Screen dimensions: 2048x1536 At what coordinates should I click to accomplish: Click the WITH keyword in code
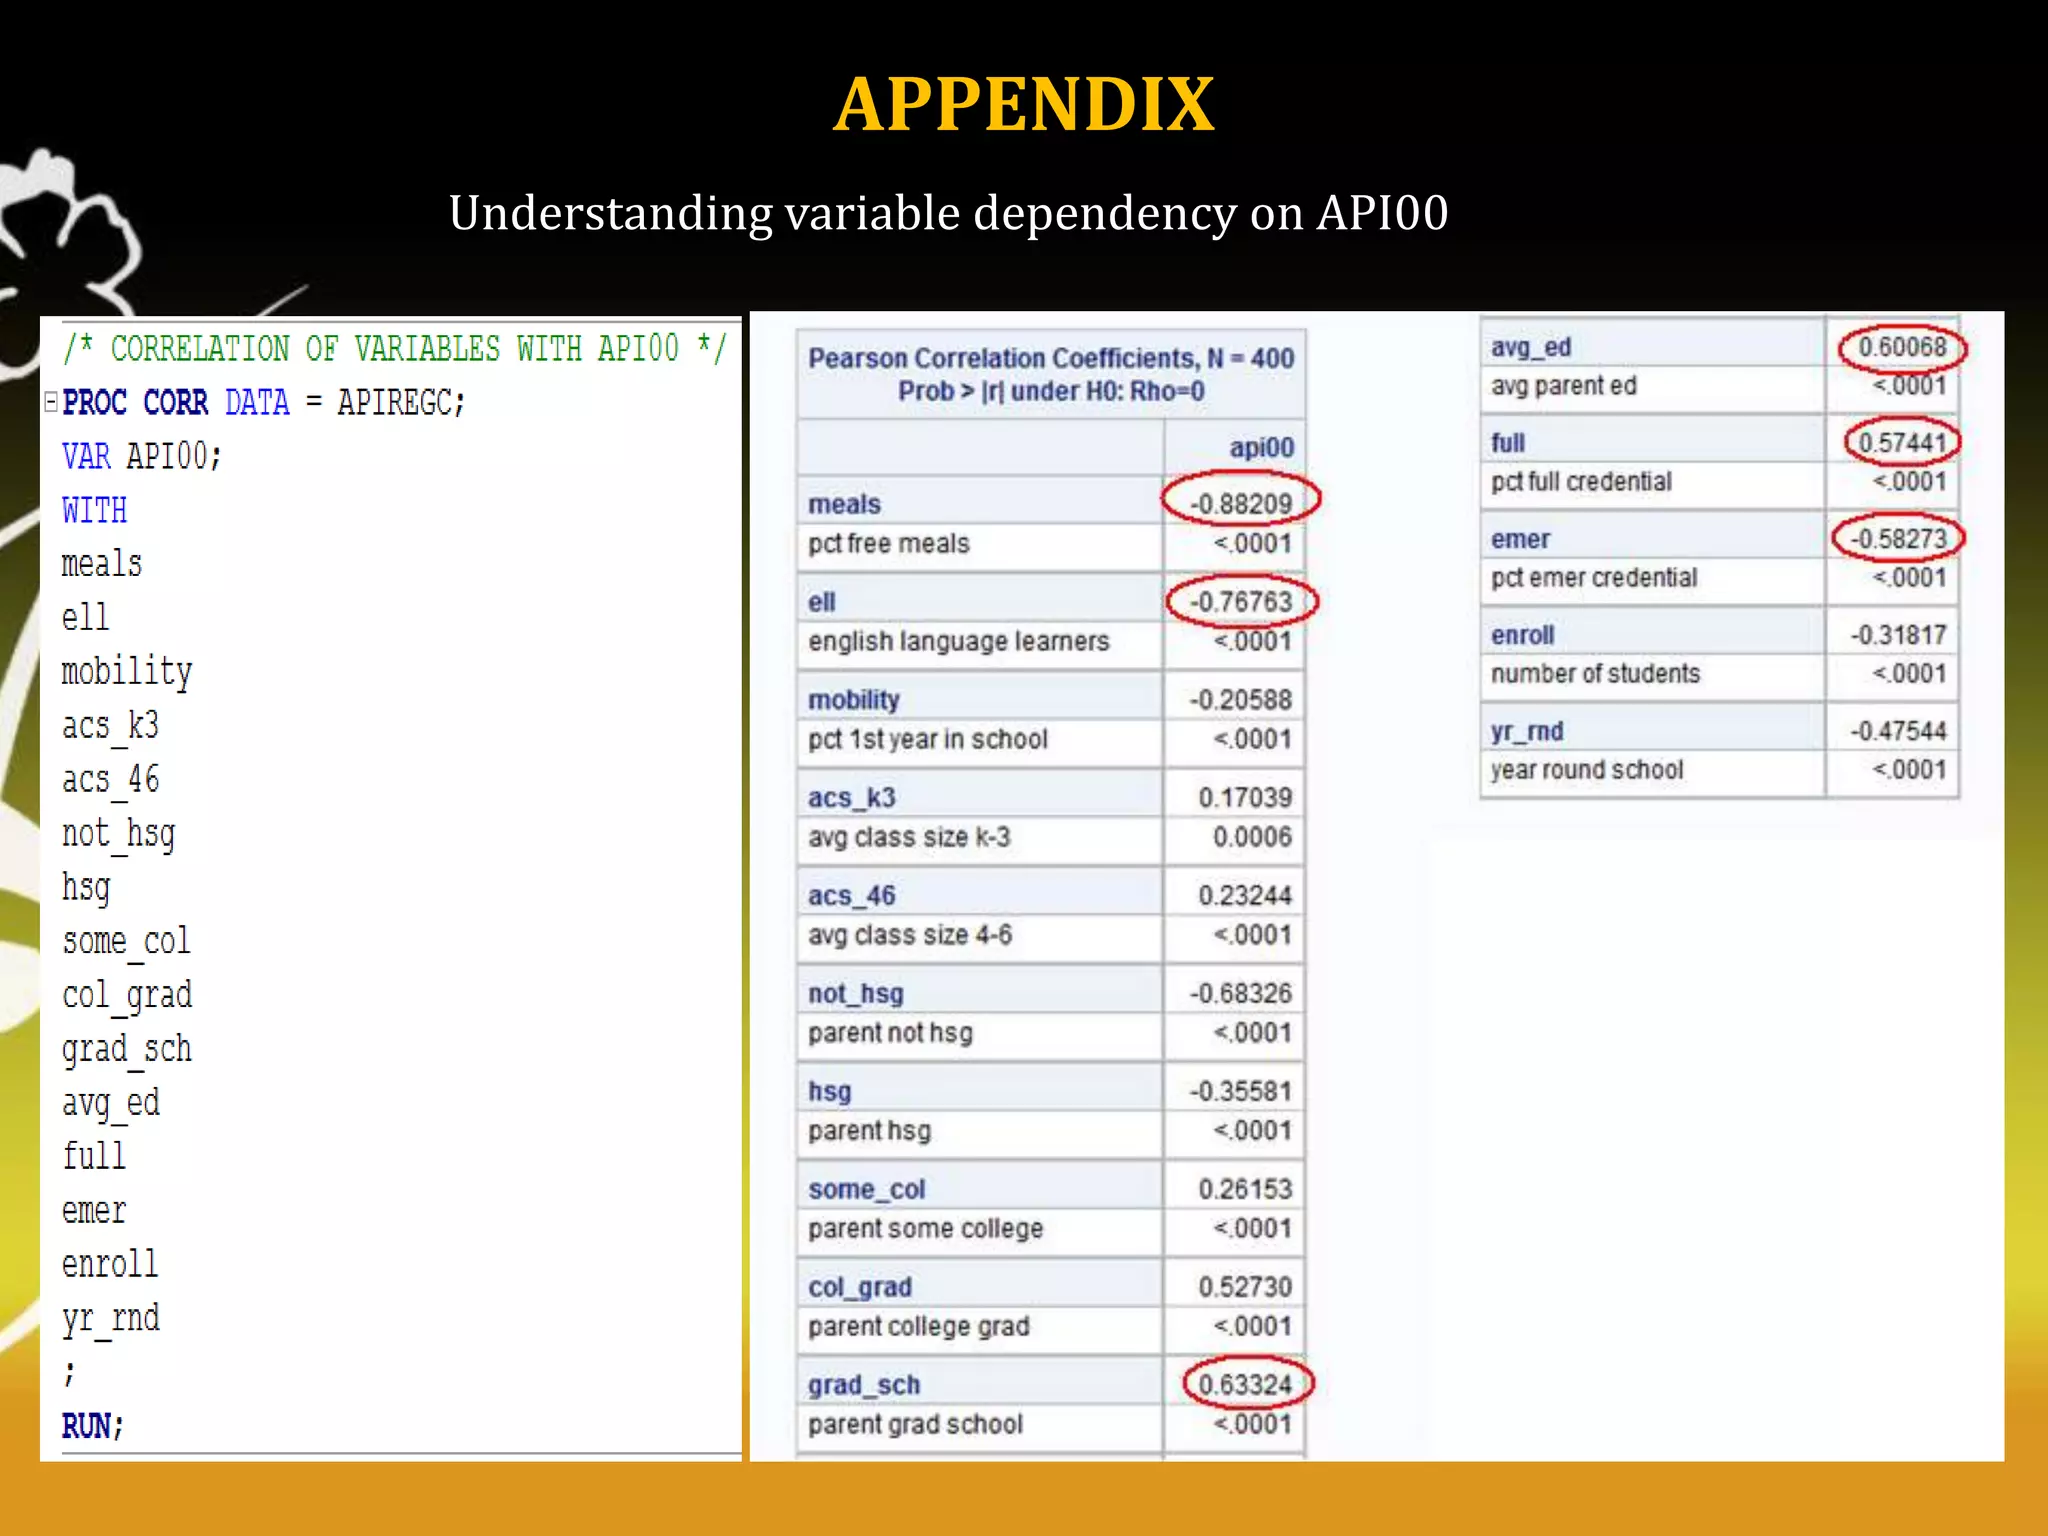[x=94, y=510]
